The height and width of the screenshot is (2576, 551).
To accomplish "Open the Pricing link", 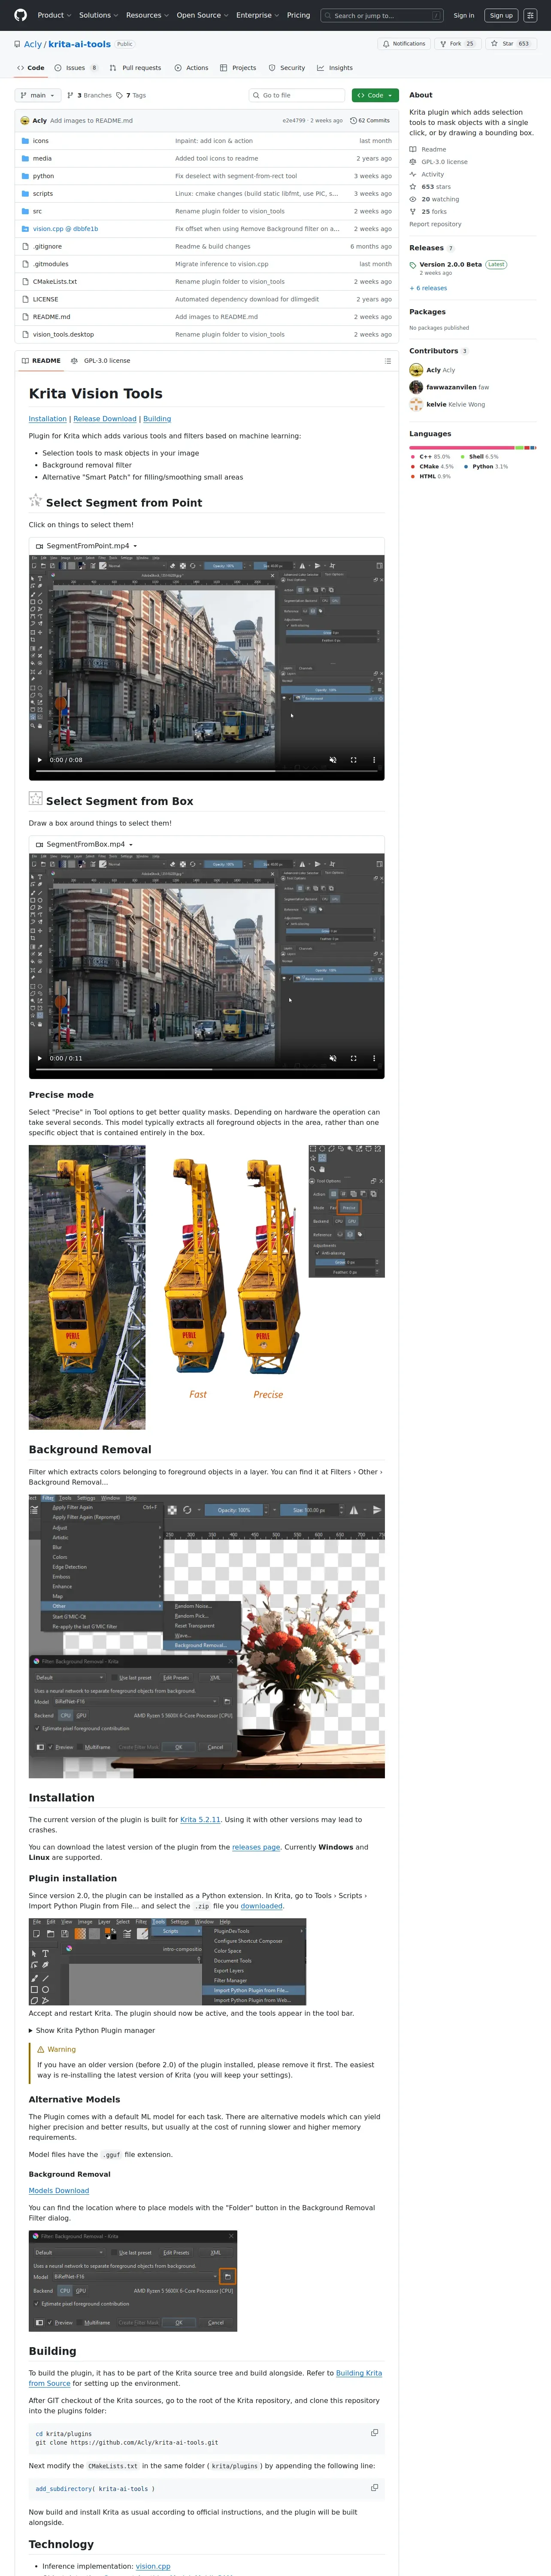I will click(298, 15).
